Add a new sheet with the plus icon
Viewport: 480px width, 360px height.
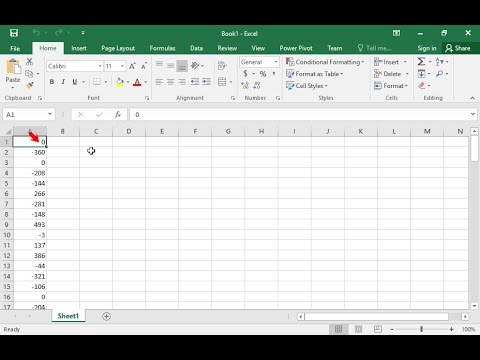click(x=106, y=316)
